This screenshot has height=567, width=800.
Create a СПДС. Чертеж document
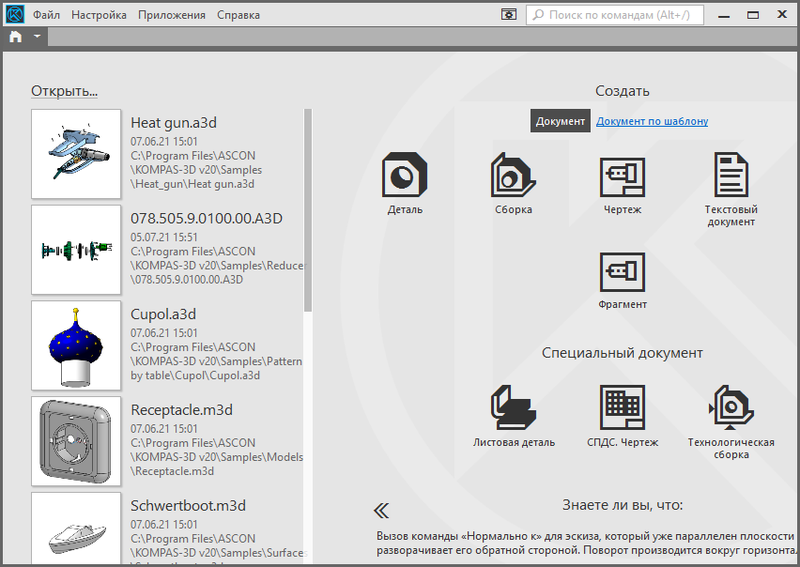[x=622, y=416]
